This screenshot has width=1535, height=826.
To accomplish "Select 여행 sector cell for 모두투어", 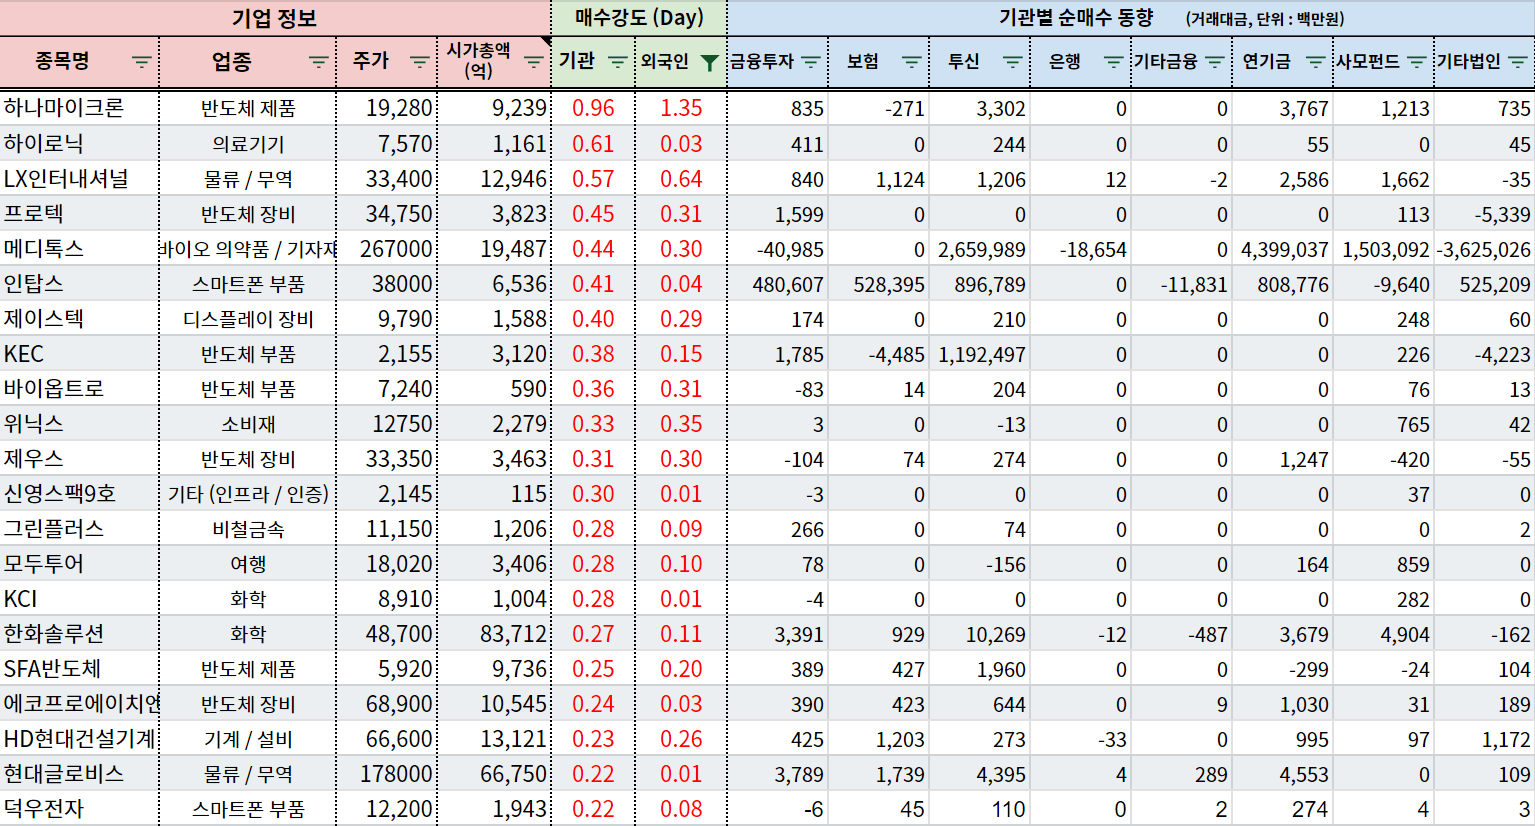I will [x=248, y=564].
